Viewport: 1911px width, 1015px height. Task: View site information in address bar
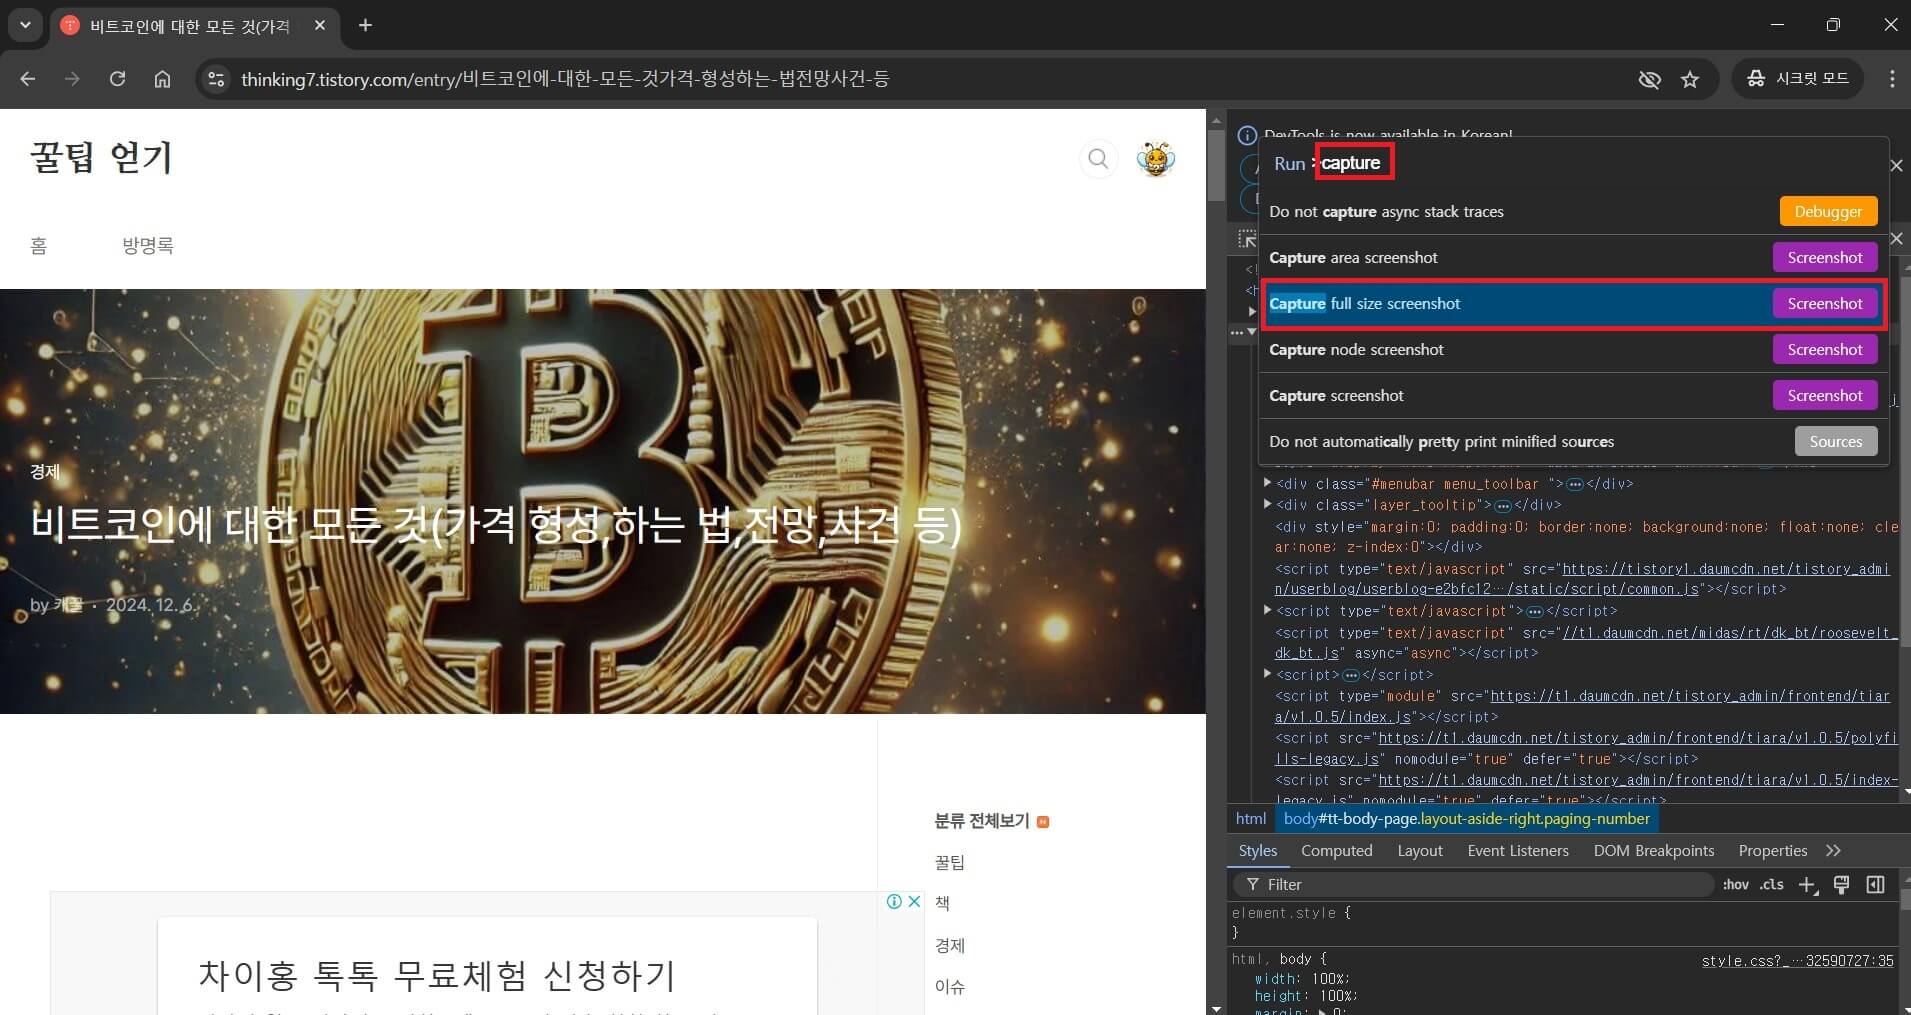(215, 79)
